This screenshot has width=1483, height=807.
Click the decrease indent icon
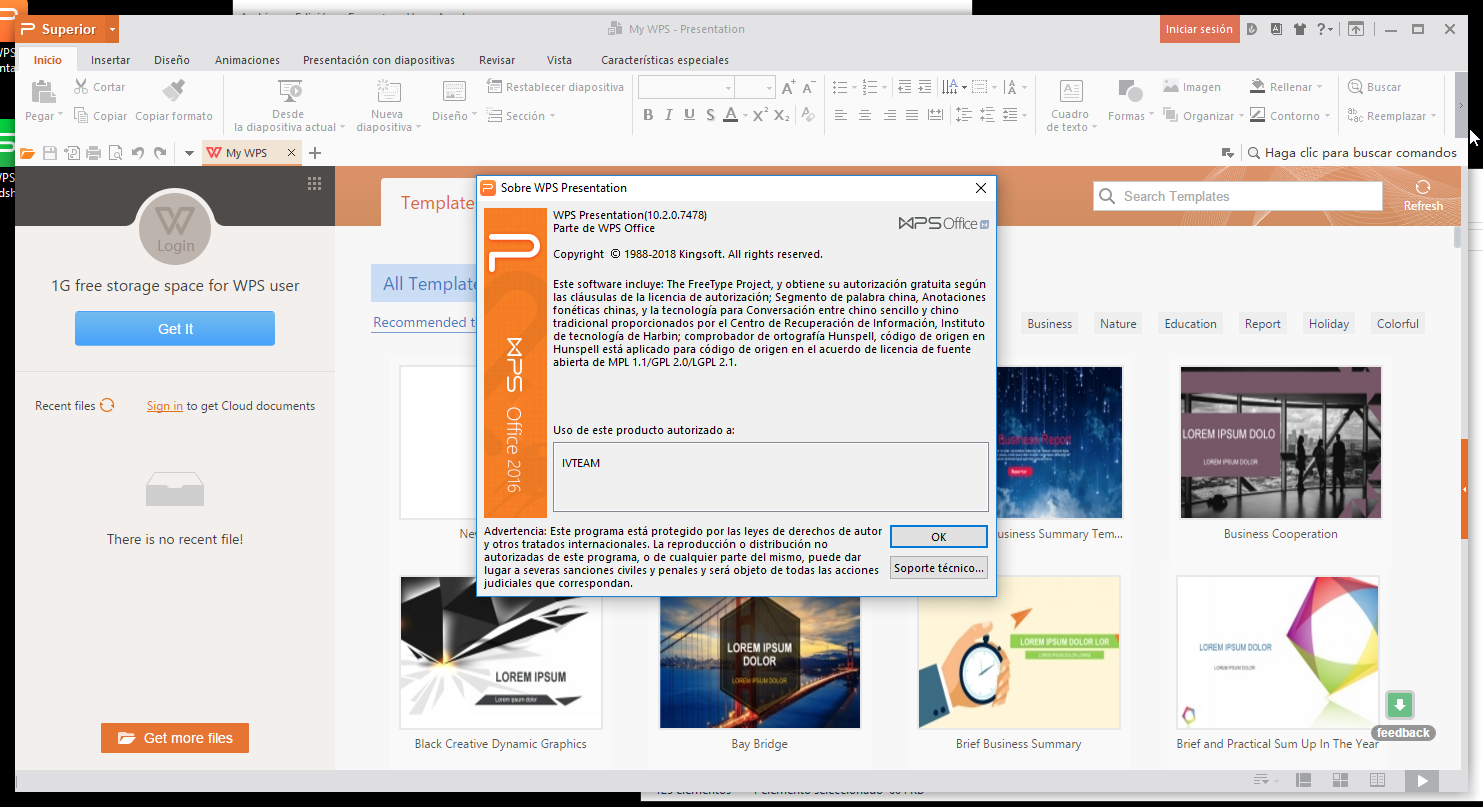click(904, 87)
